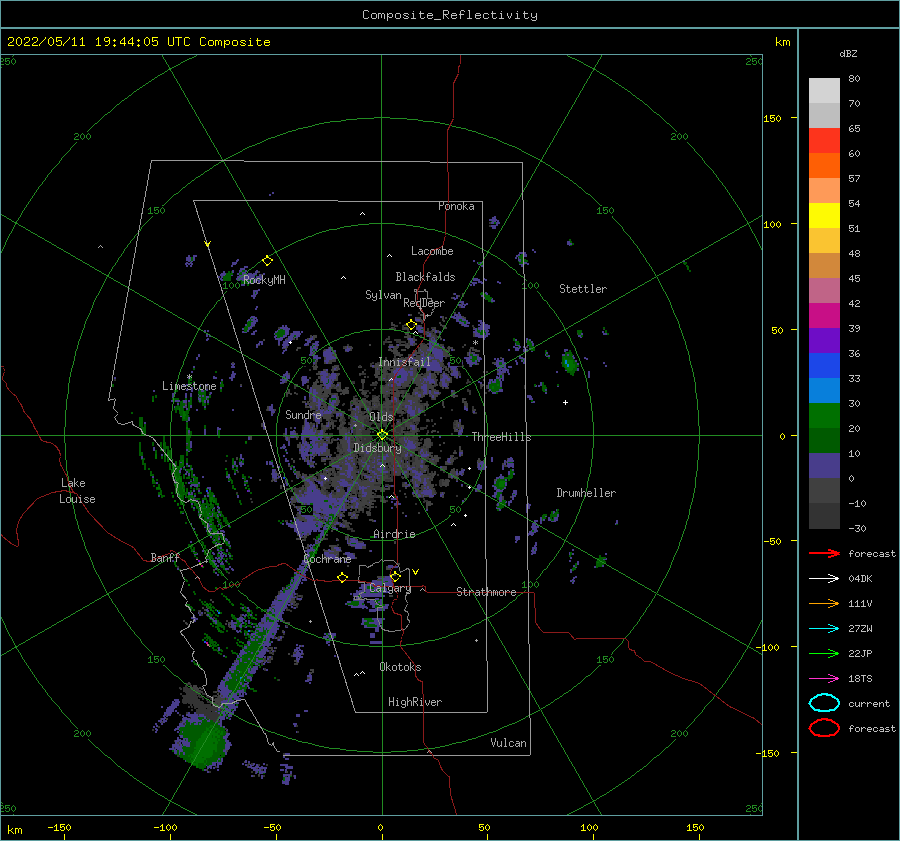Click the RockyMH label

[x=264, y=280]
